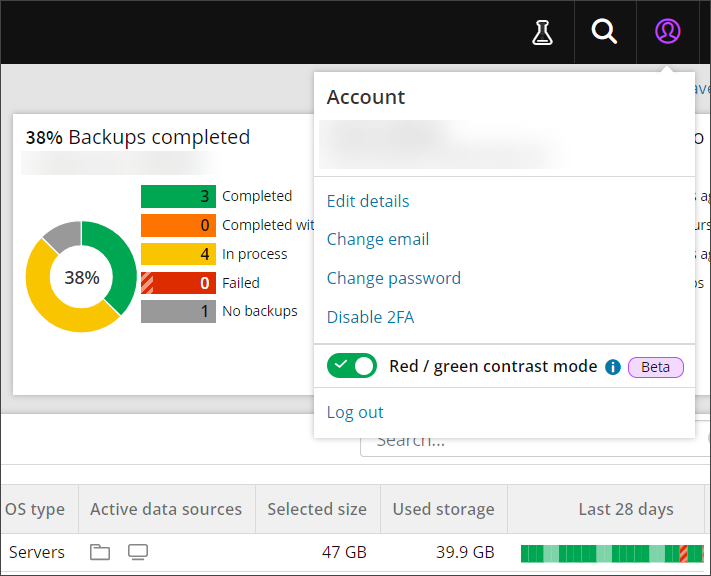Toggle Red / green contrast mode switch

pos(352,366)
